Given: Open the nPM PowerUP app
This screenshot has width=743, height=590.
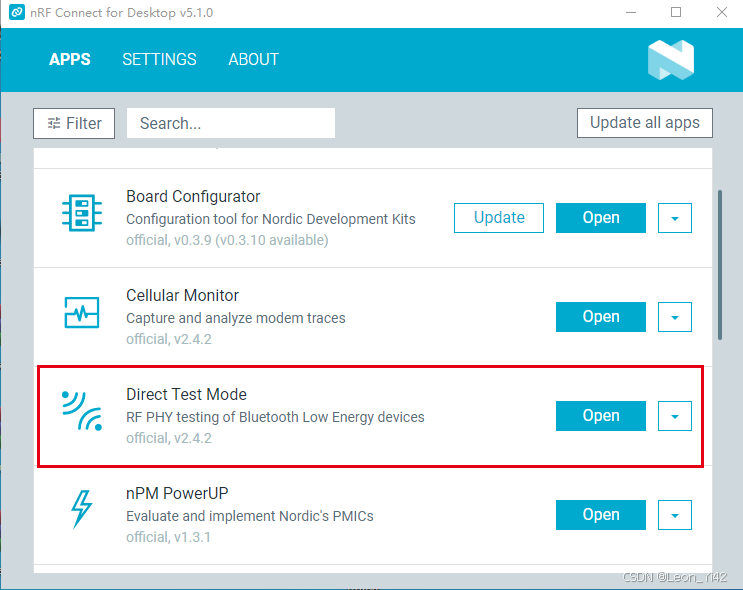Looking at the screenshot, I should tap(601, 515).
